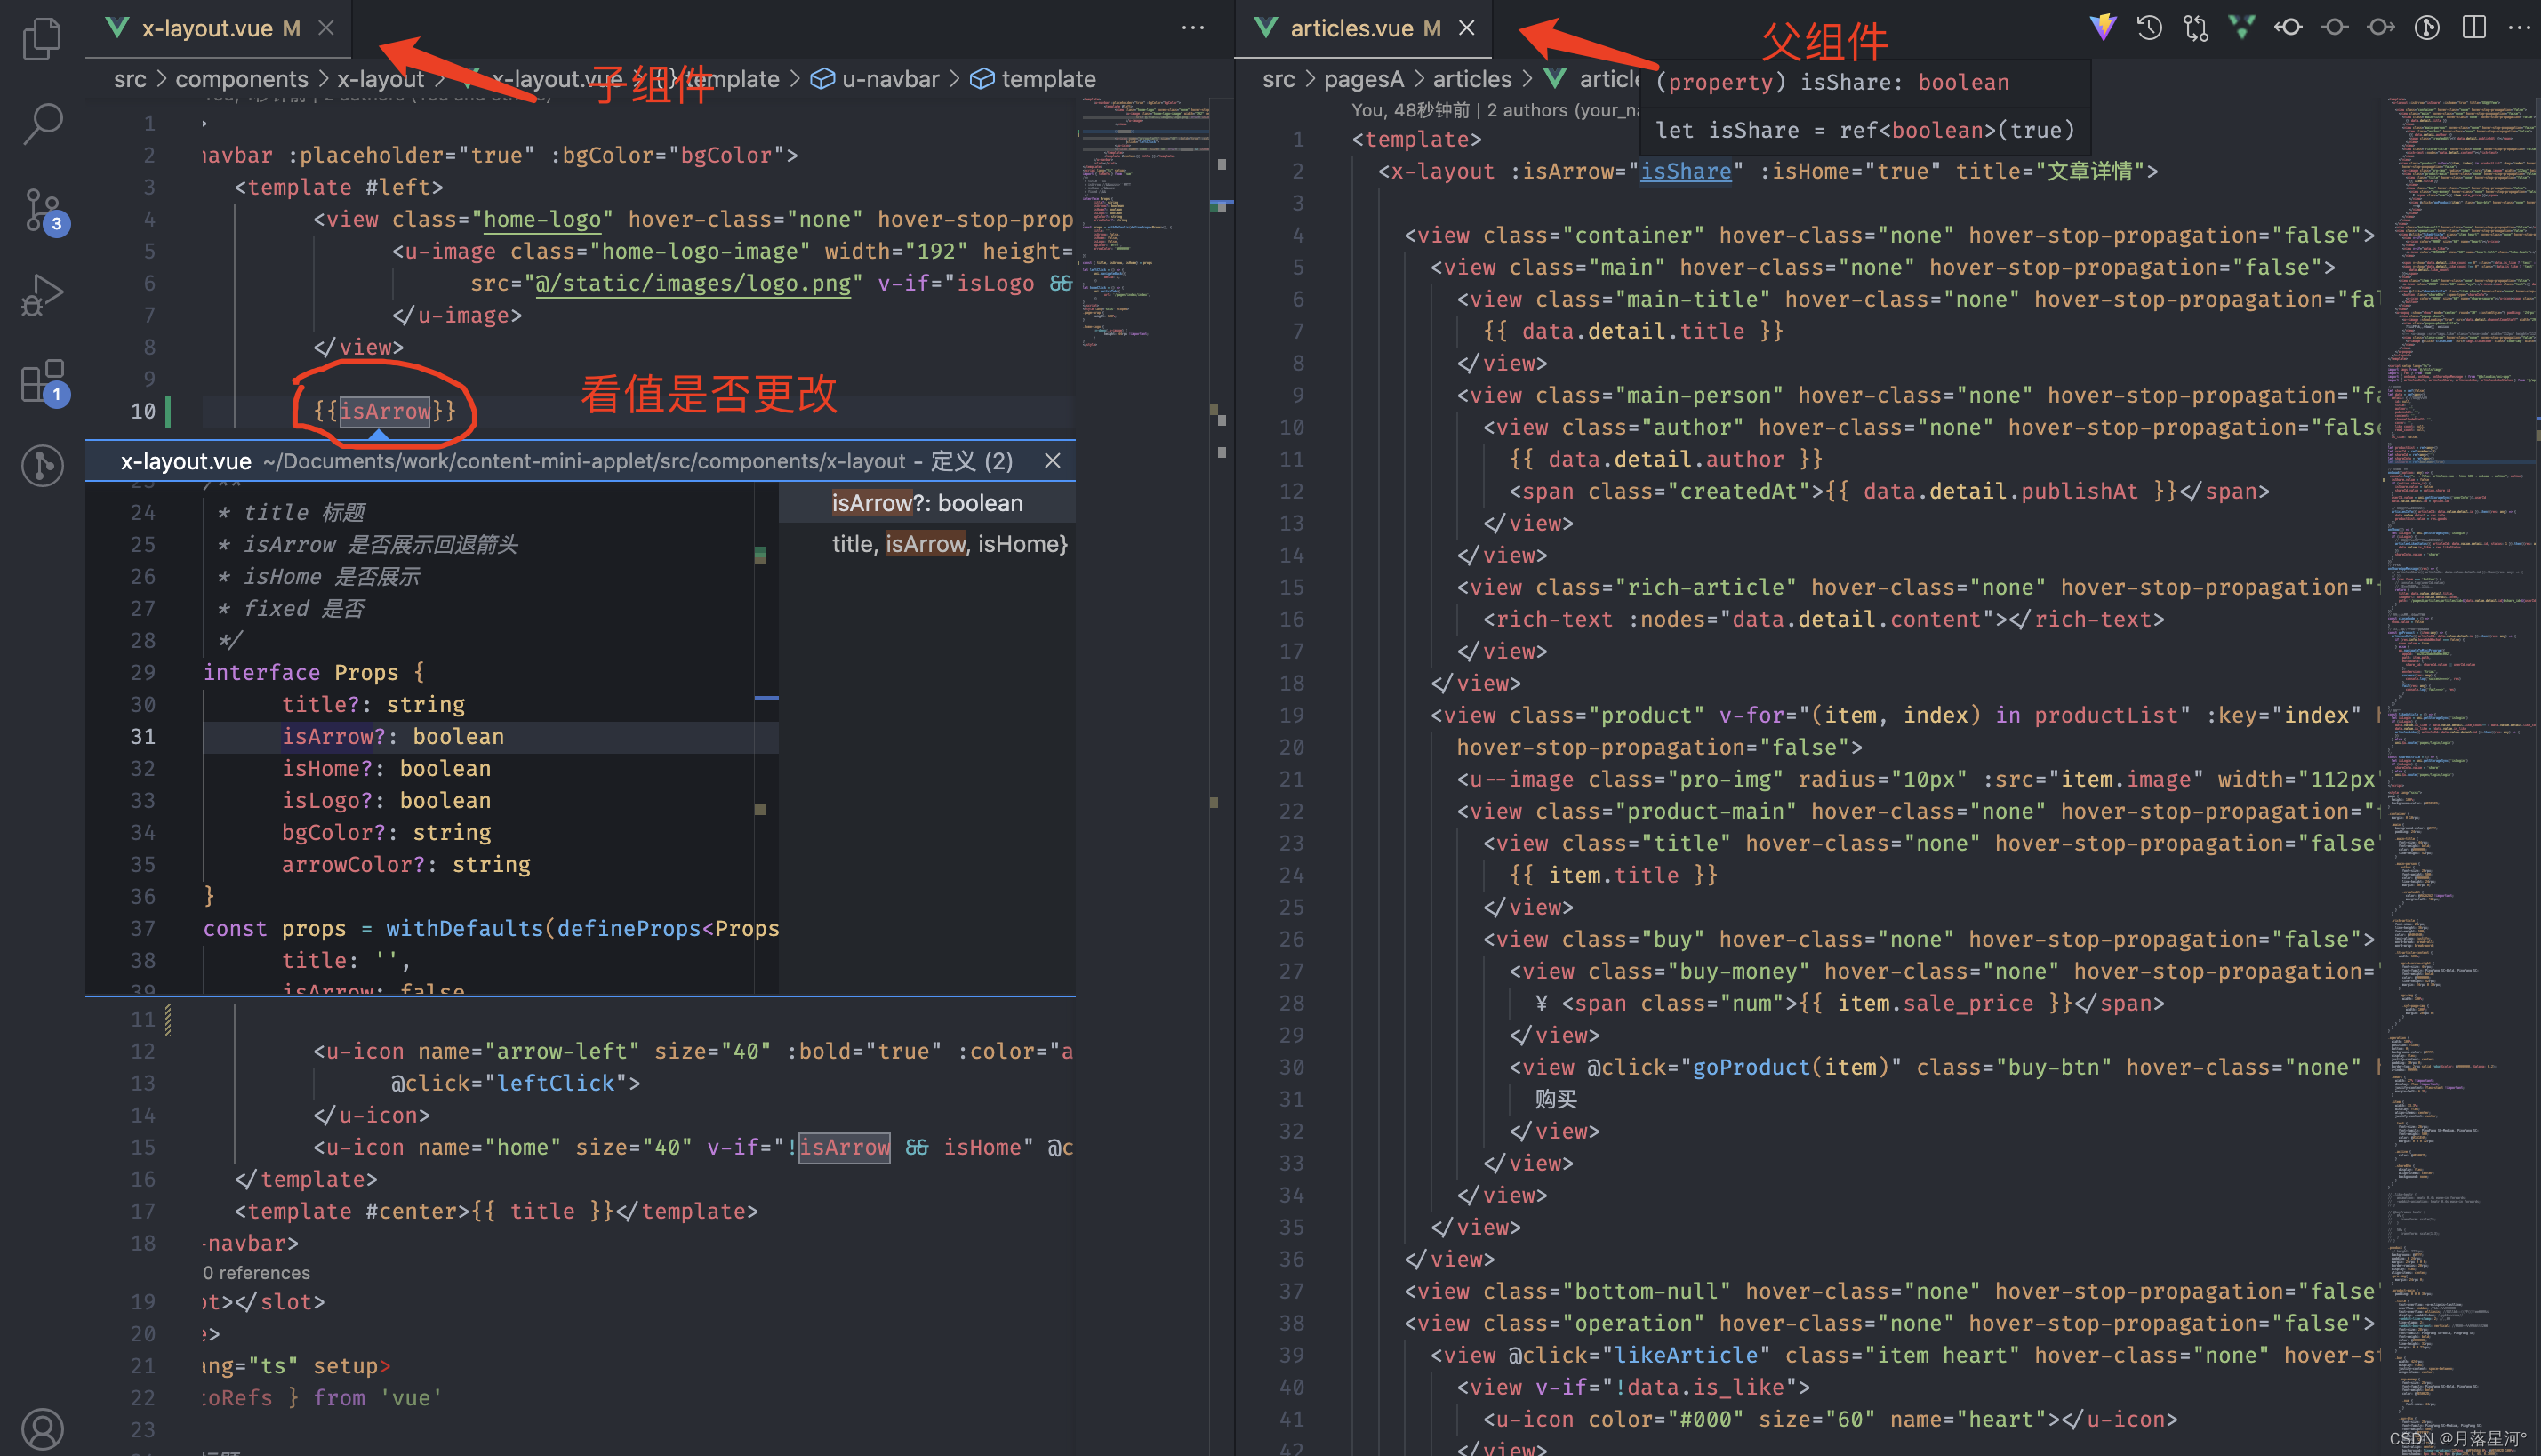
Task: Click line number 10 in left editor gutter
Action: (x=143, y=411)
